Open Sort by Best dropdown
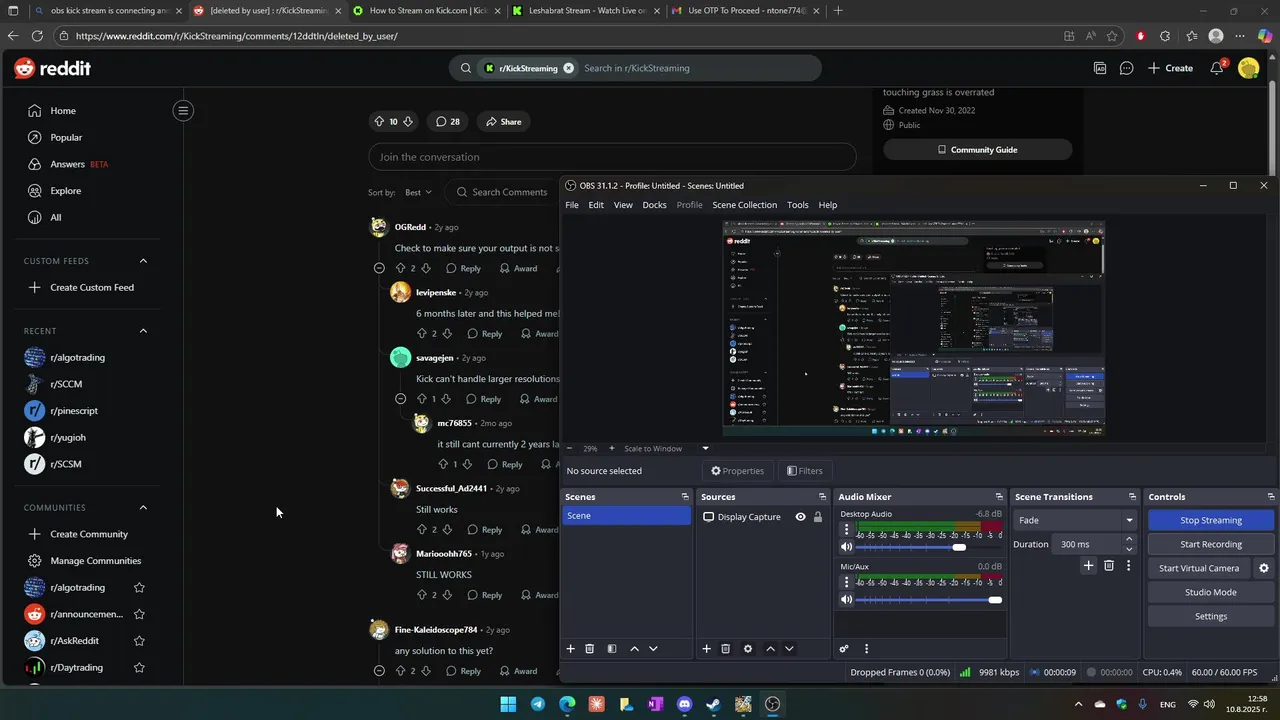 click(418, 192)
